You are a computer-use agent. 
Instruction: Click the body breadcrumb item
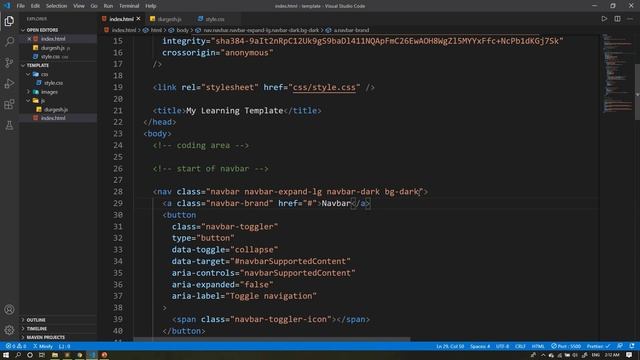(179, 30)
